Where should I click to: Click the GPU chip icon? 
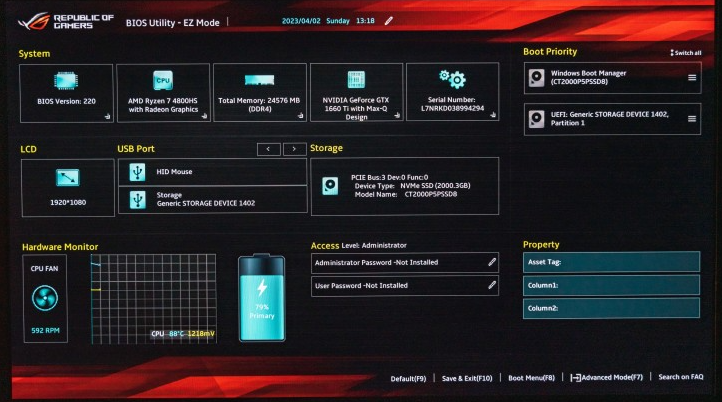coord(356,80)
